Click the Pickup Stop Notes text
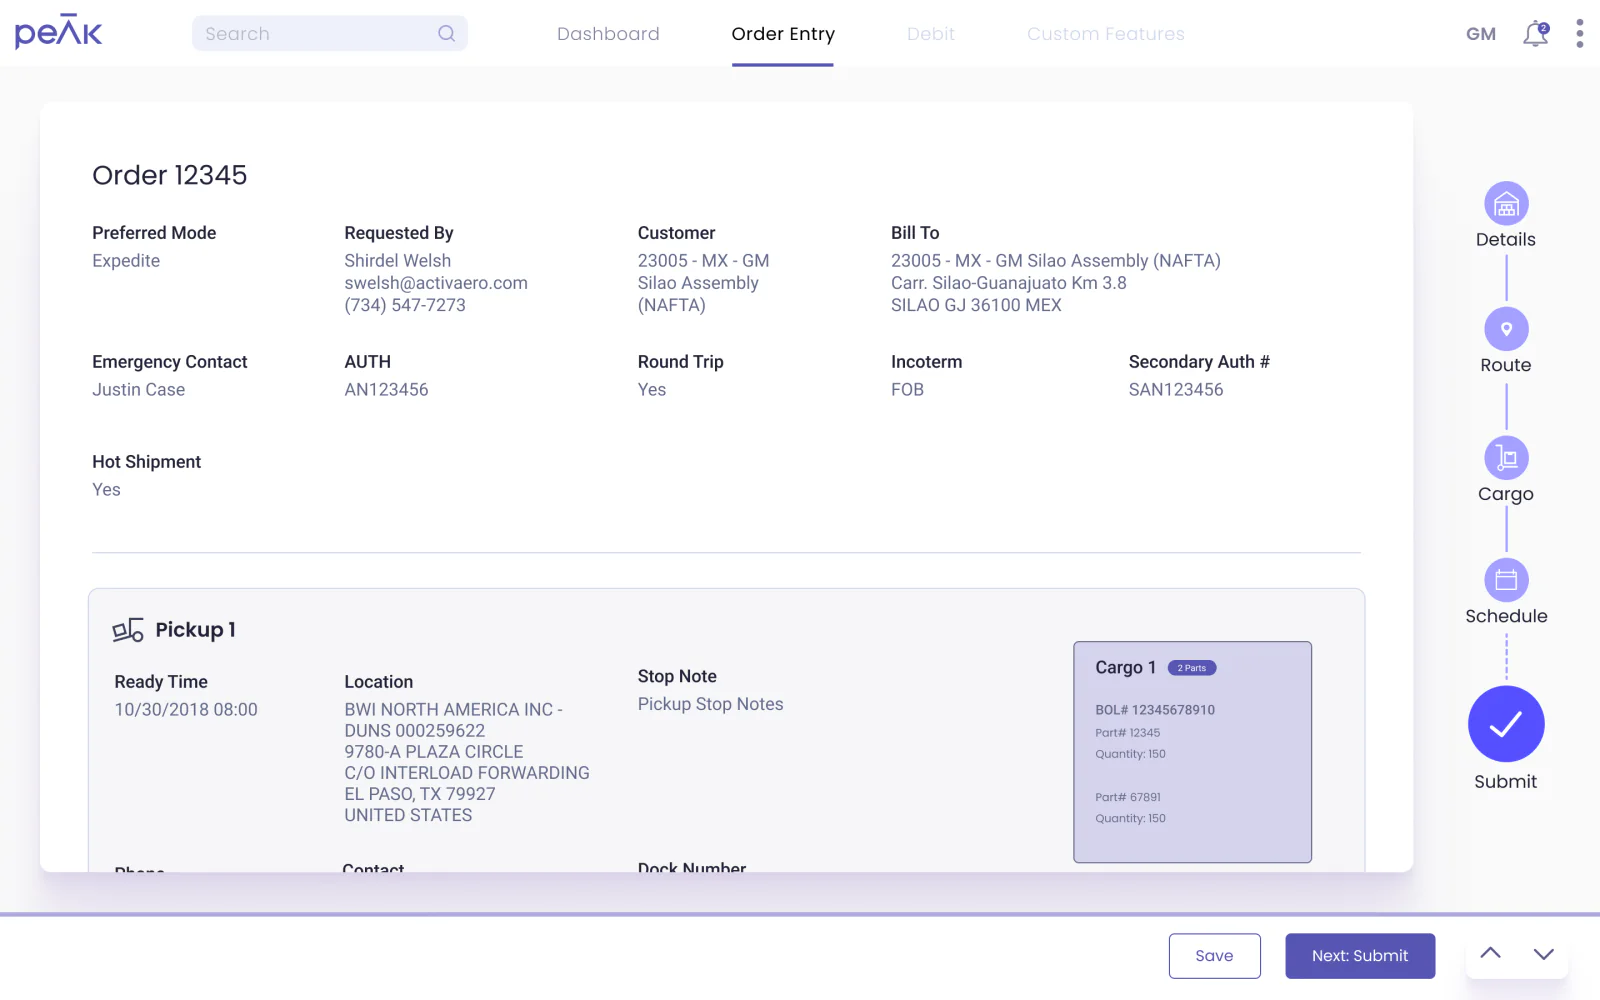The width and height of the screenshot is (1600, 1000). (x=711, y=705)
